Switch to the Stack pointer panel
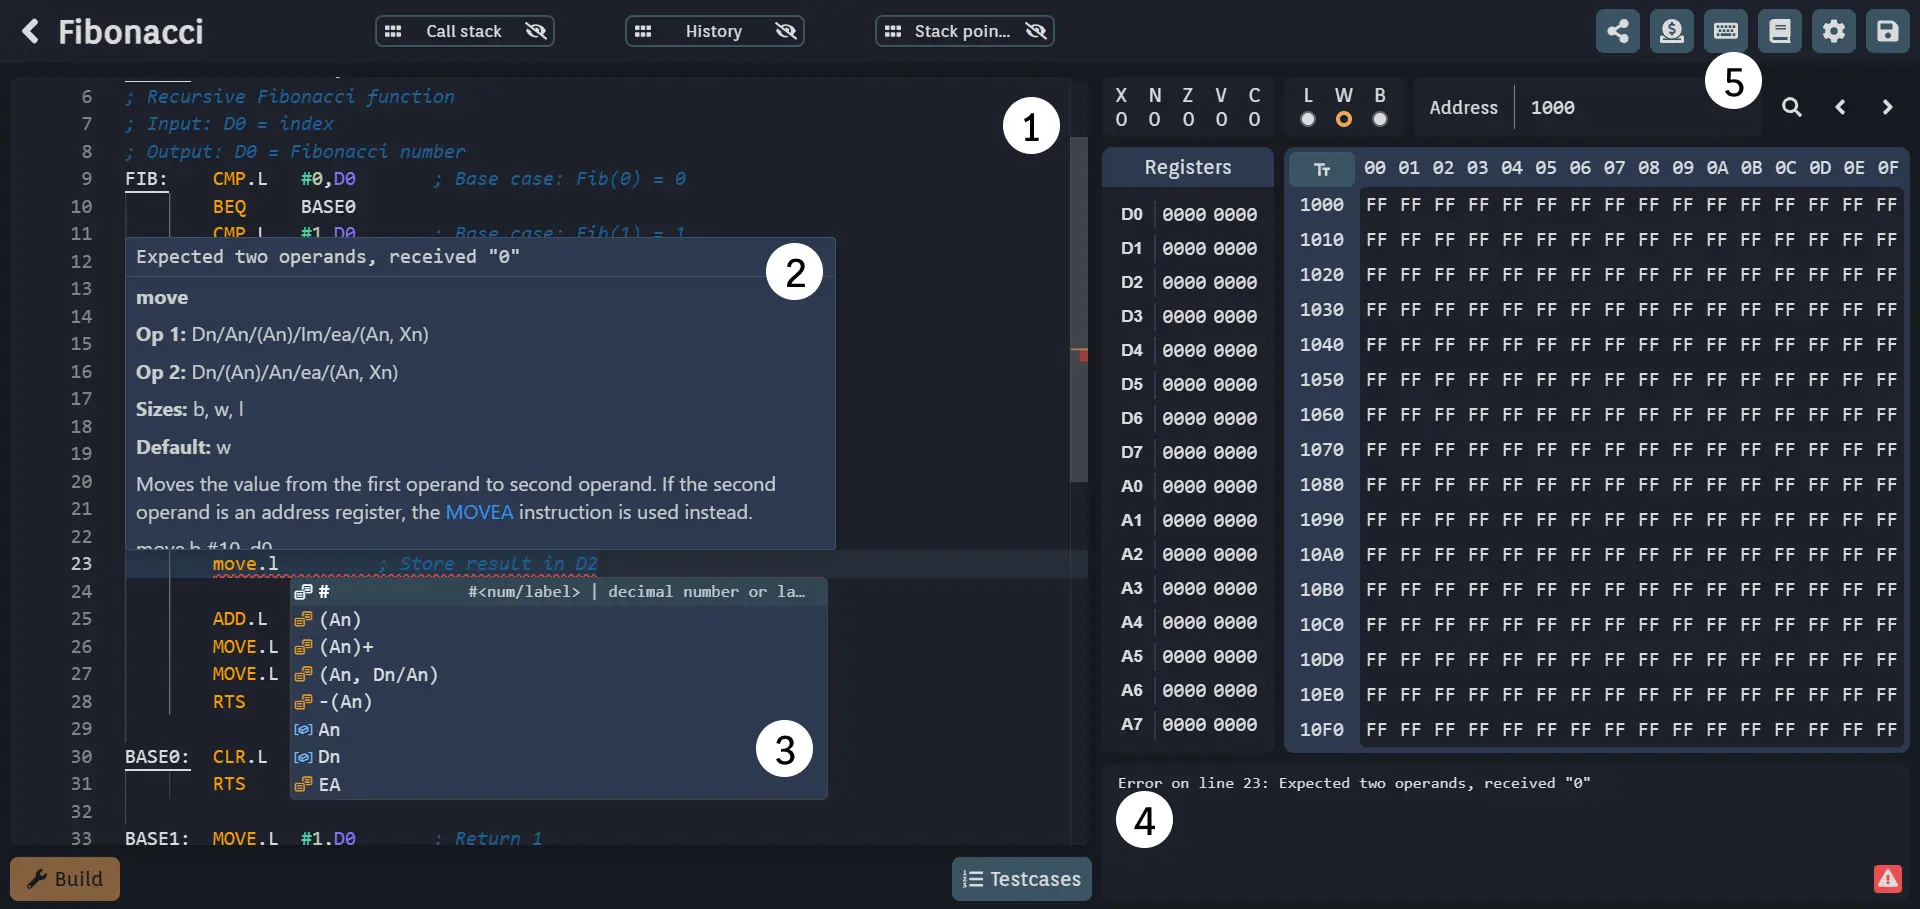 coord(963,31)
